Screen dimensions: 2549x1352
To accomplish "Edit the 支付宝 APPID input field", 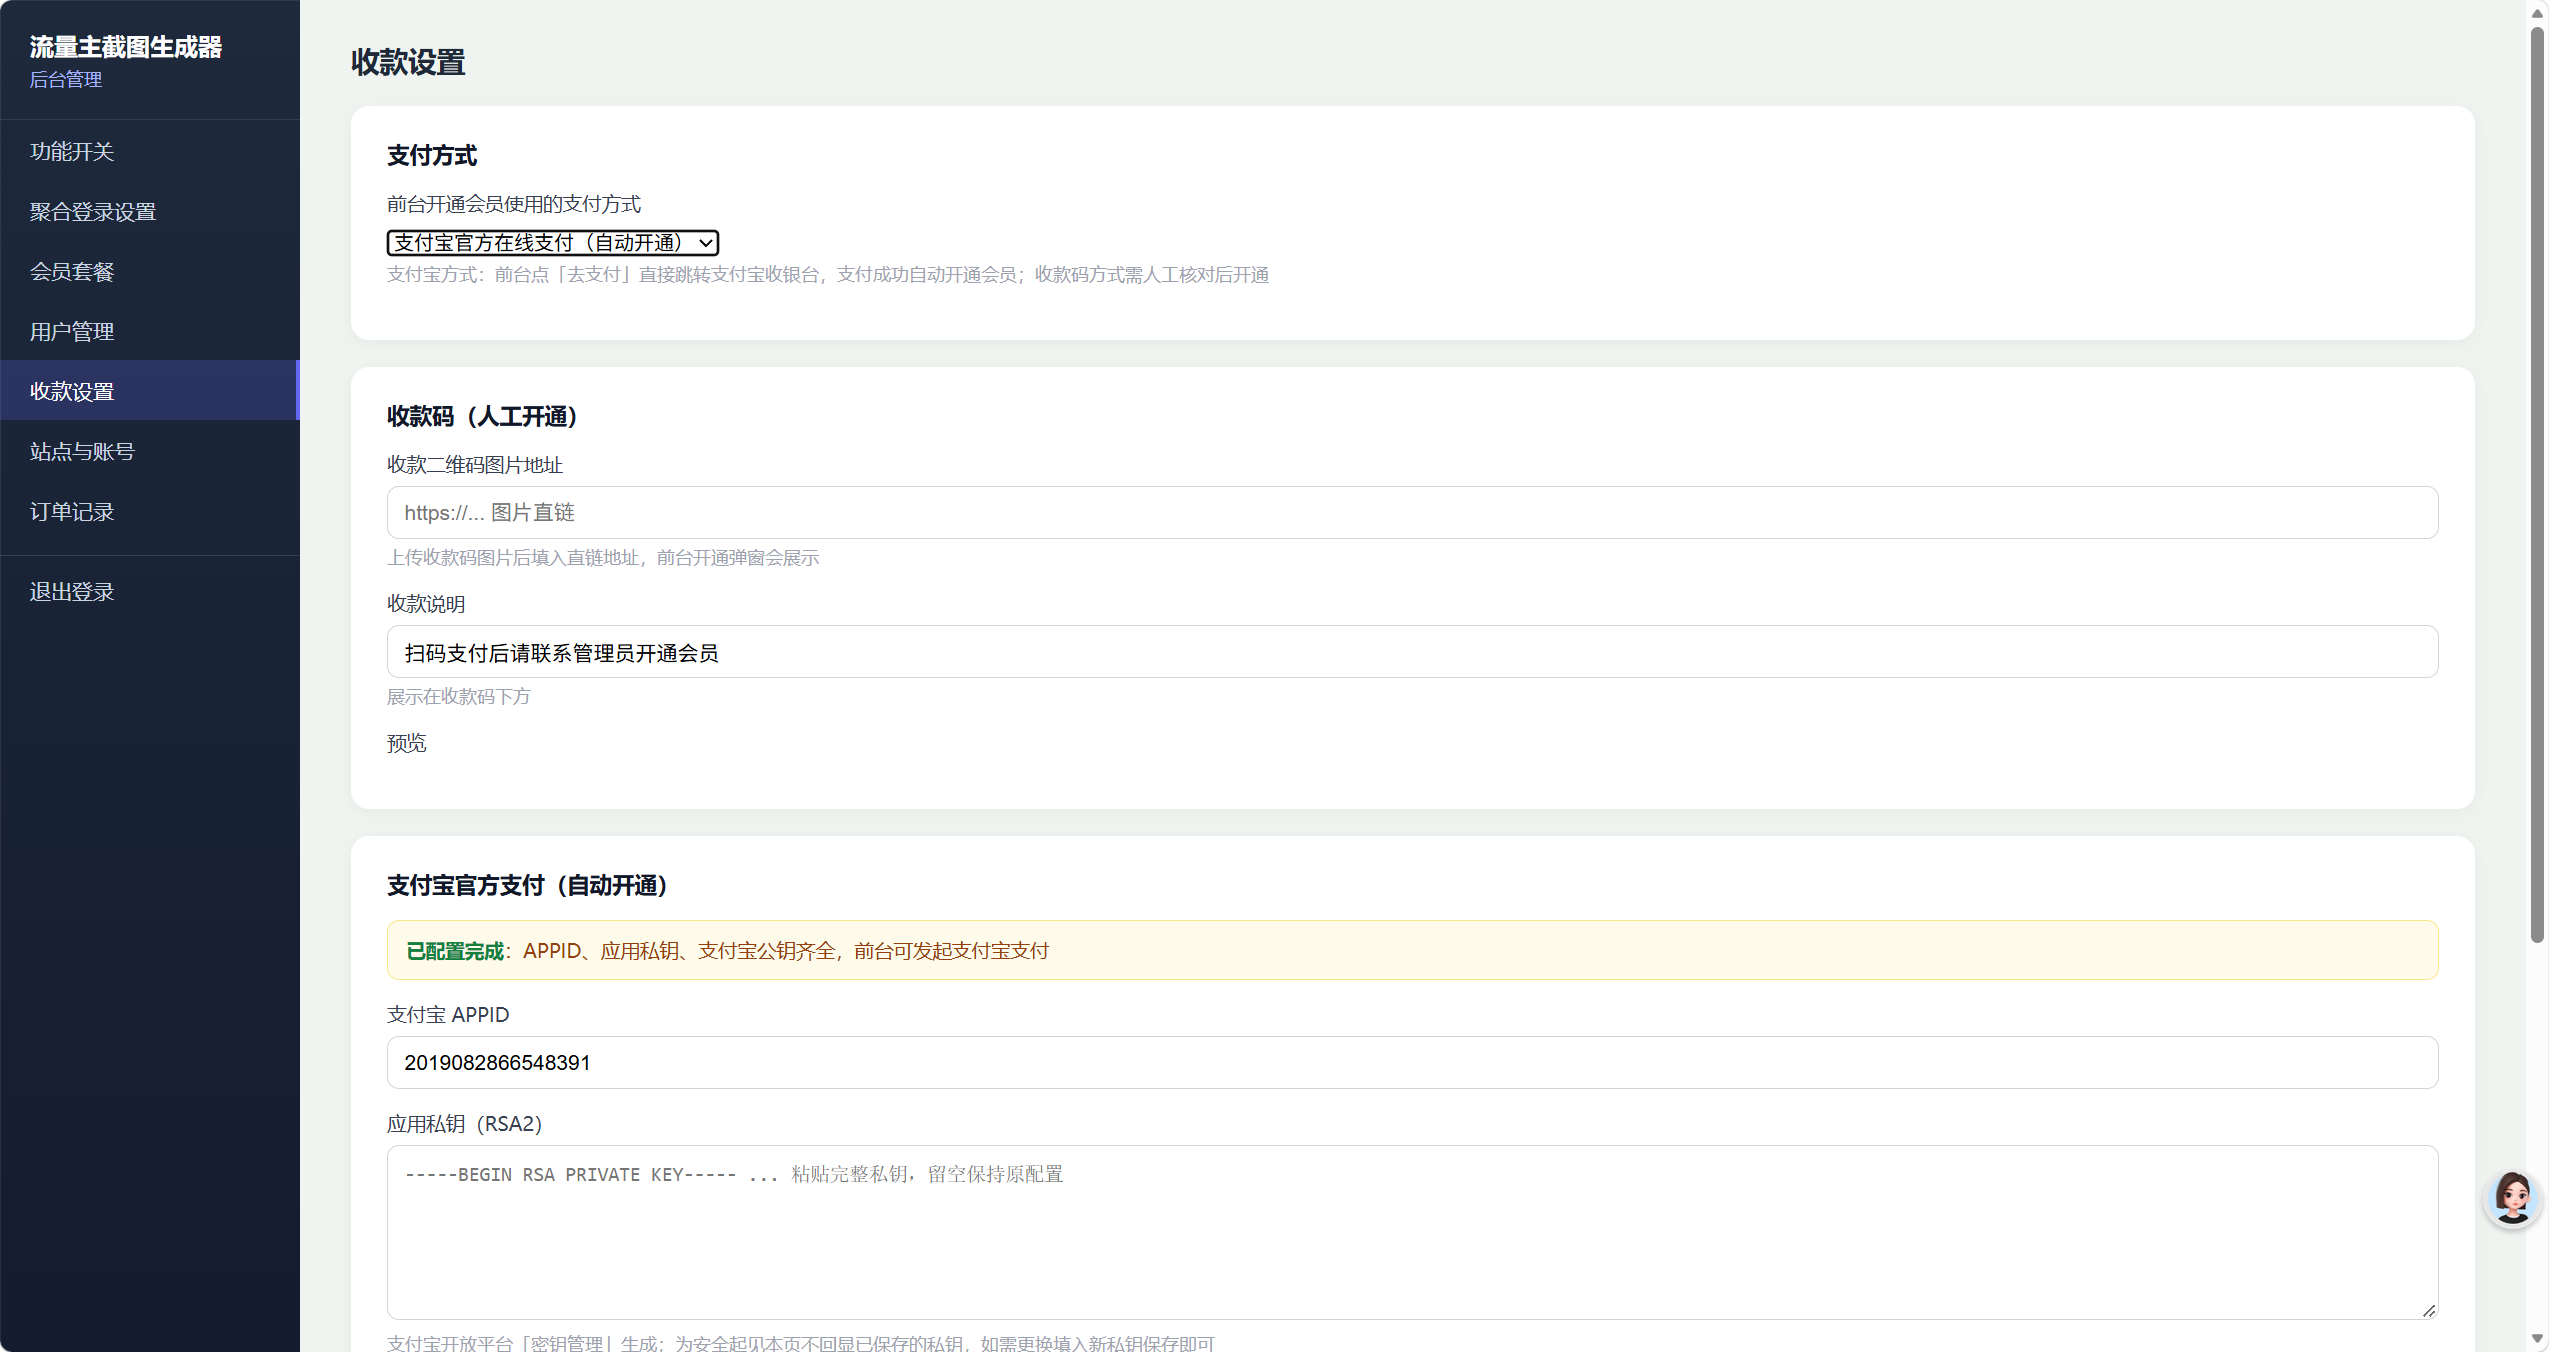I will tap(1412, 1062).
